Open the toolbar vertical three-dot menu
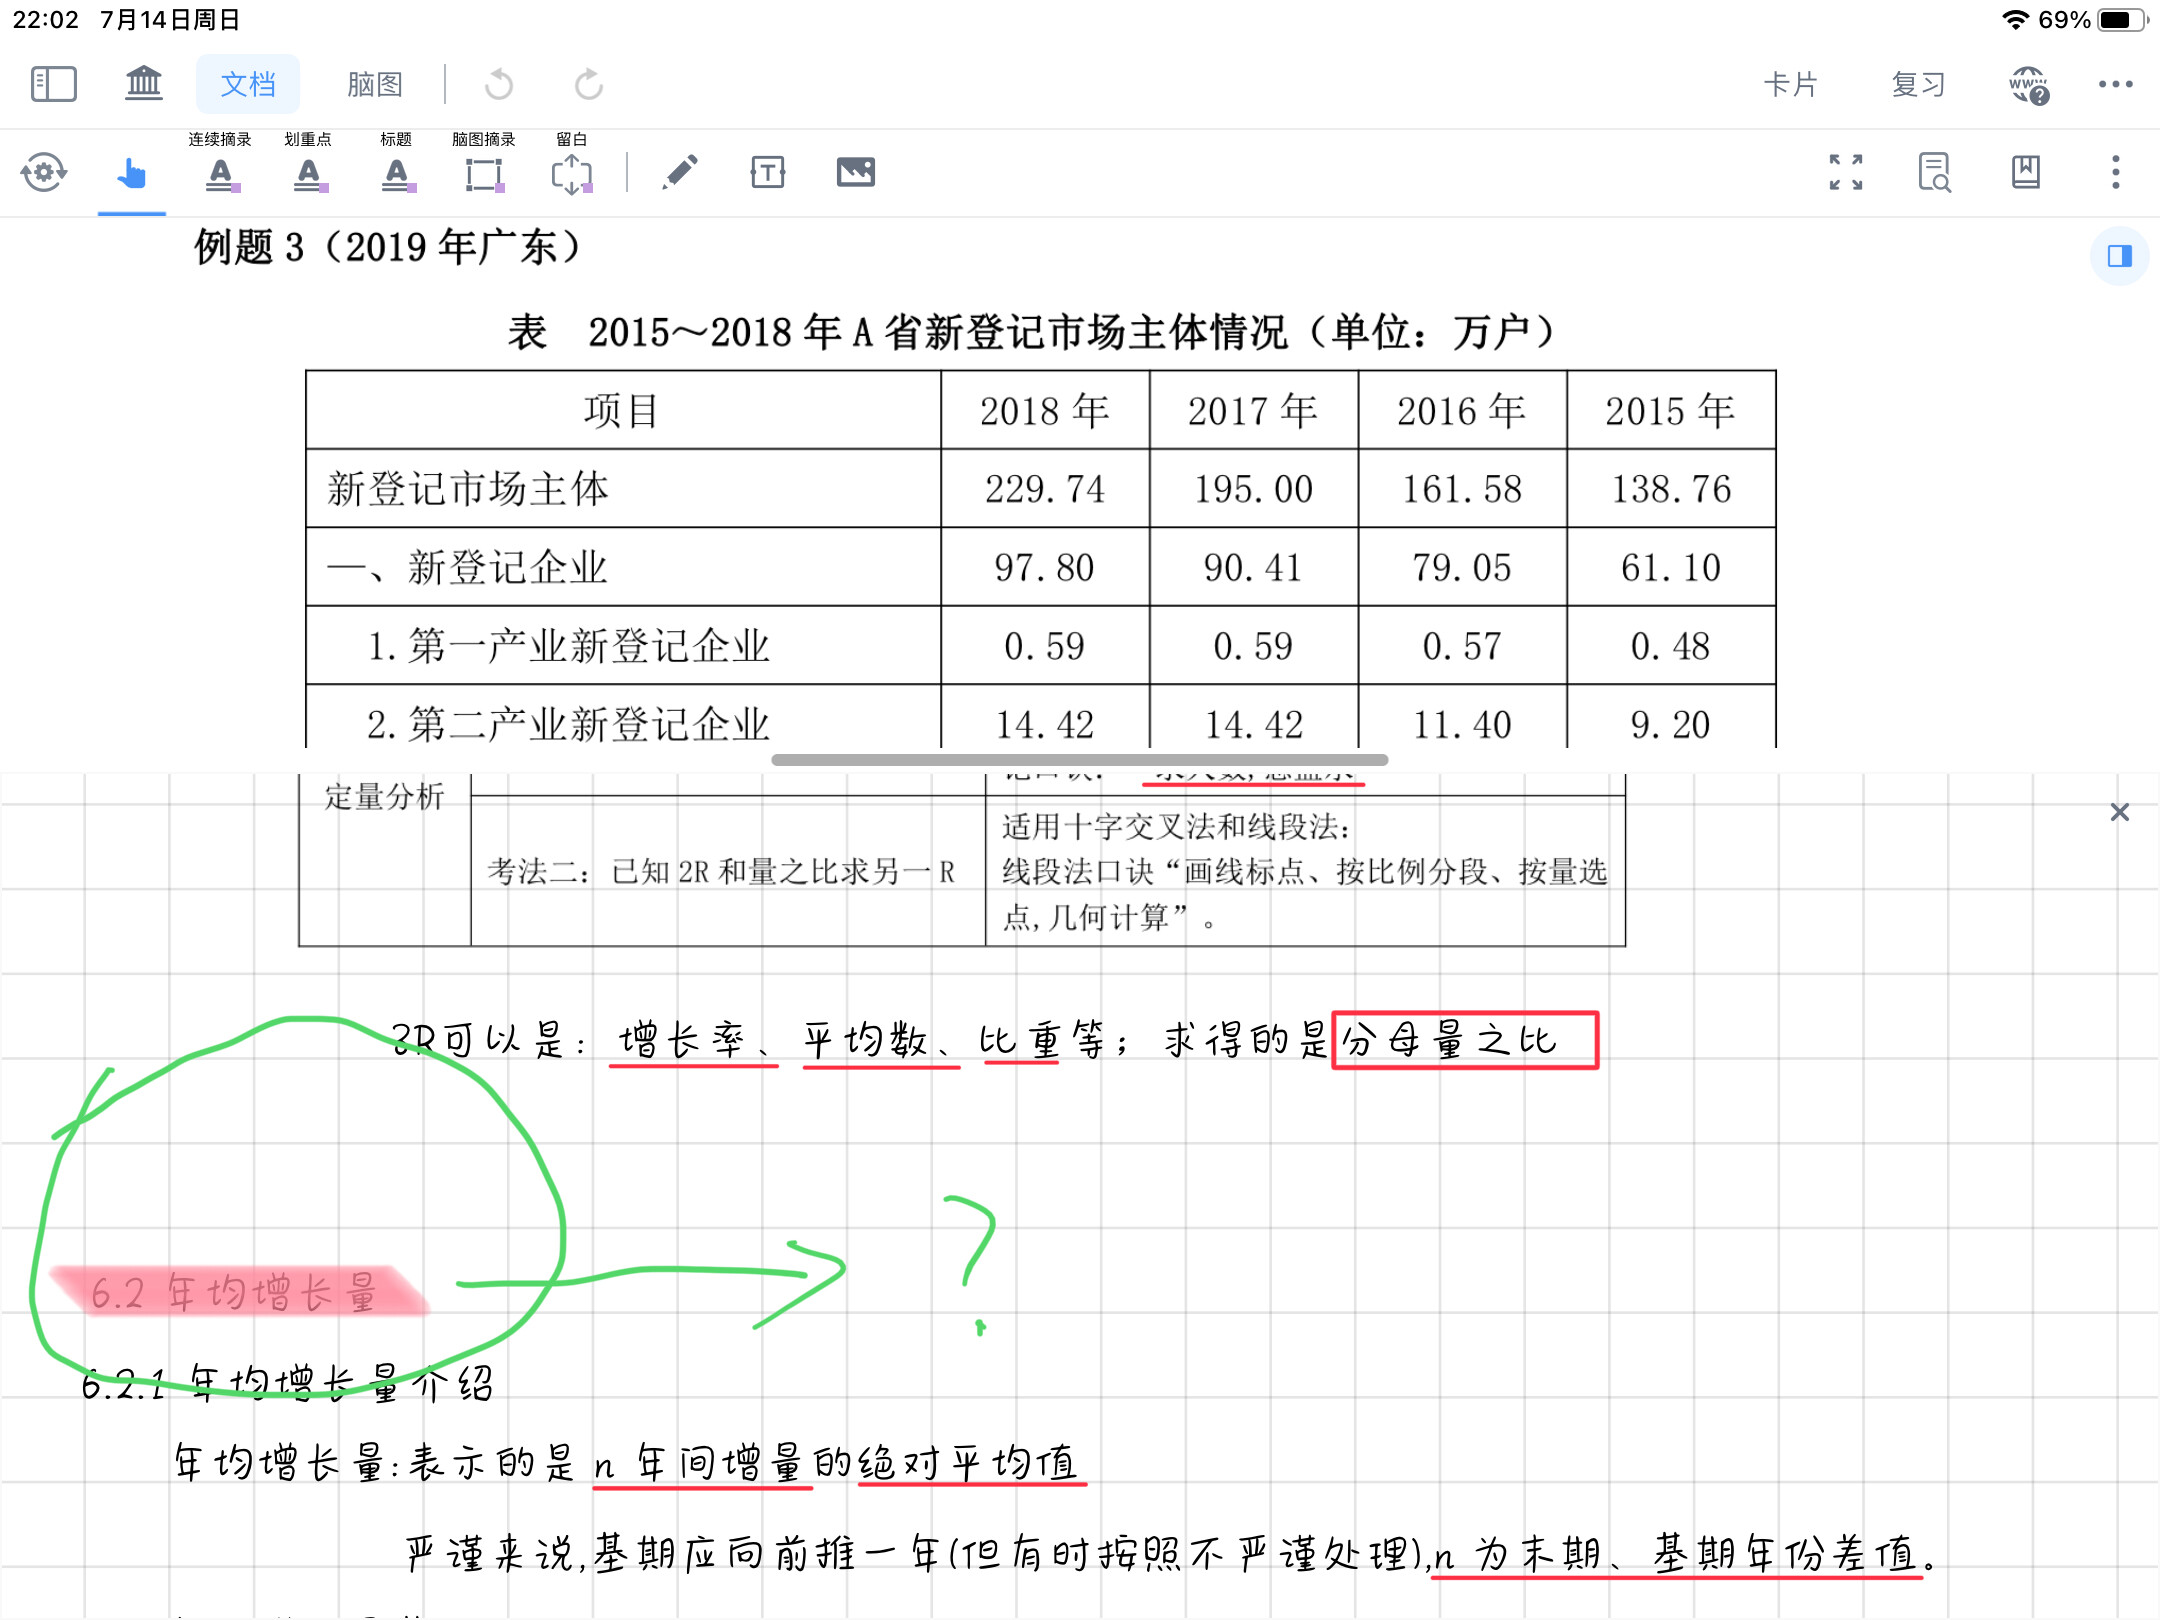The width and height of the screenshot is (2160, 1620). point(2116,172)
